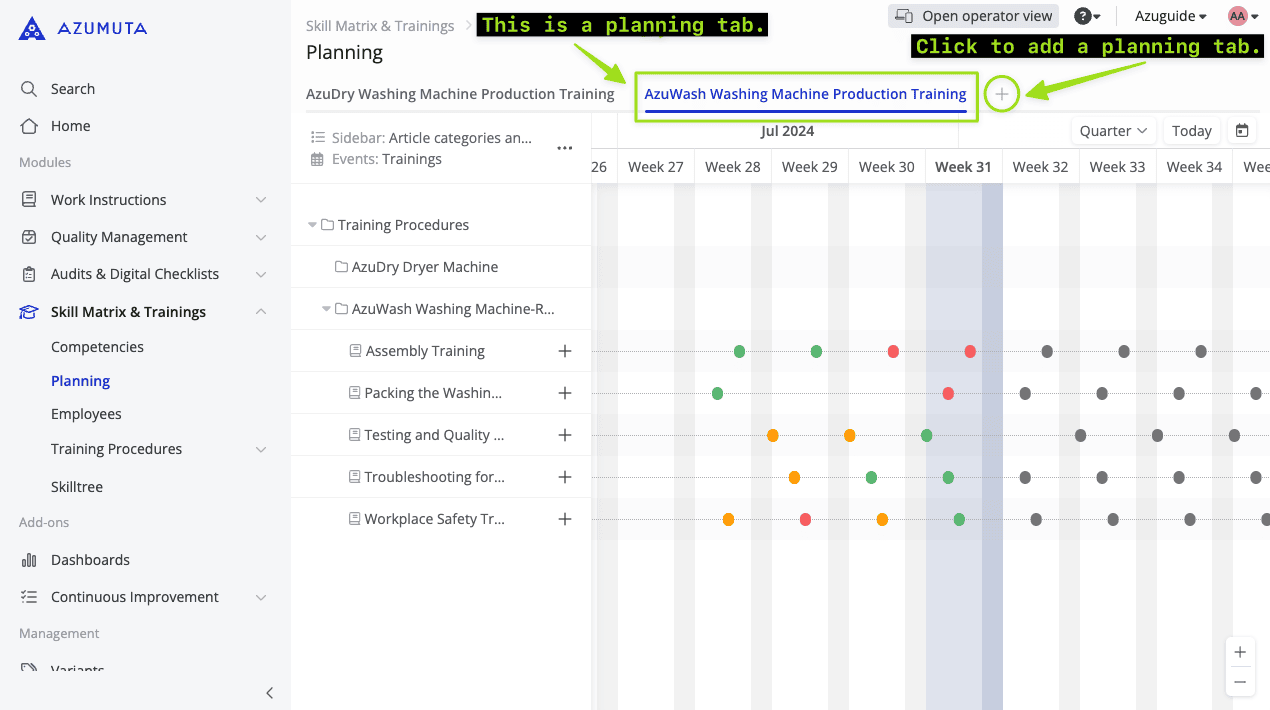Add event to Workplace Safety training row
The height and width of the screenshot is (710, 1270).
pos(565,519)
